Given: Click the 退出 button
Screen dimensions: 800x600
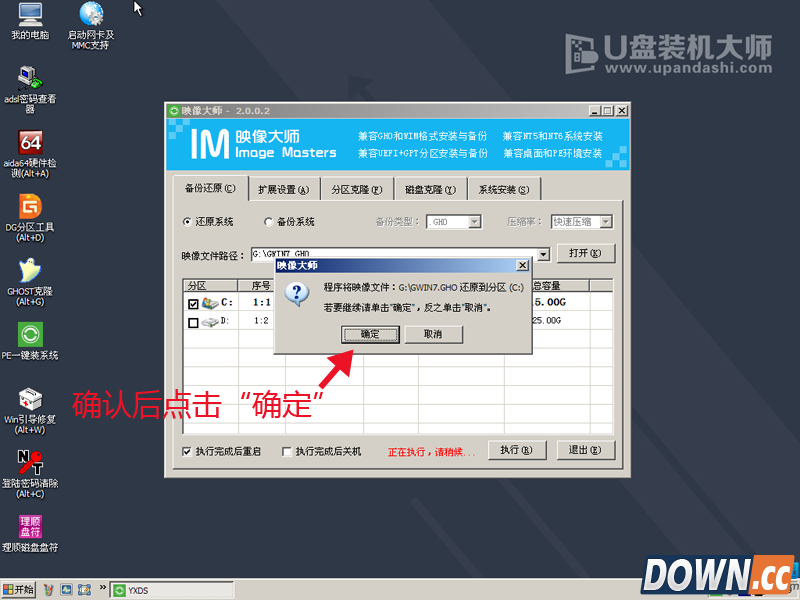Looking at the screenshot, I should pos(584,450).
